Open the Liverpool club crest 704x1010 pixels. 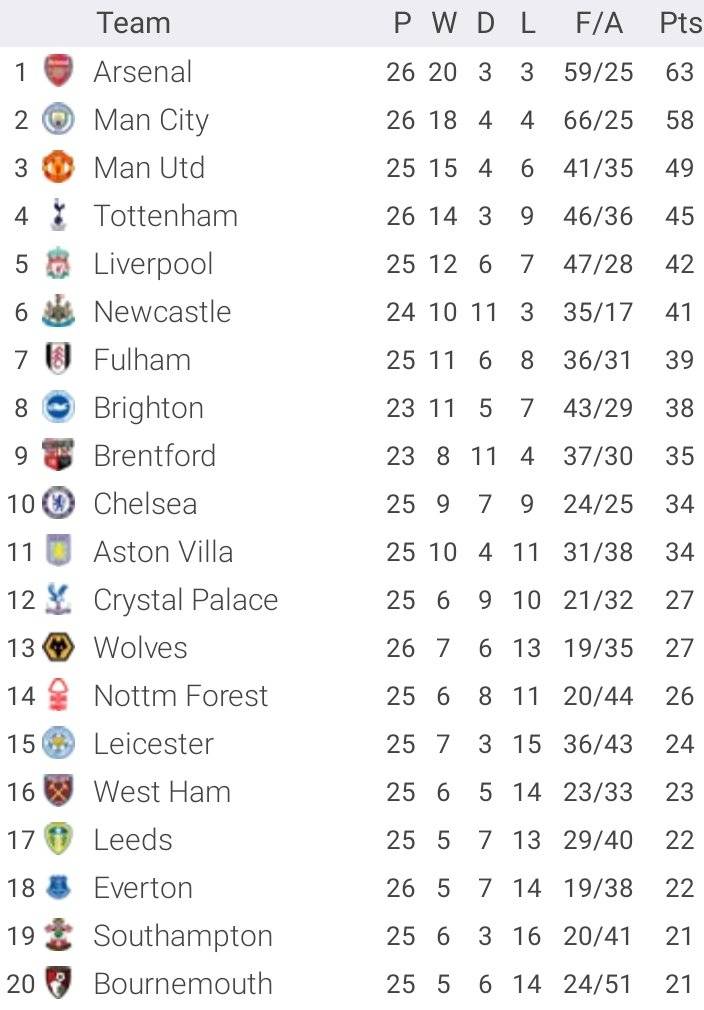click(x=58, y=264)
